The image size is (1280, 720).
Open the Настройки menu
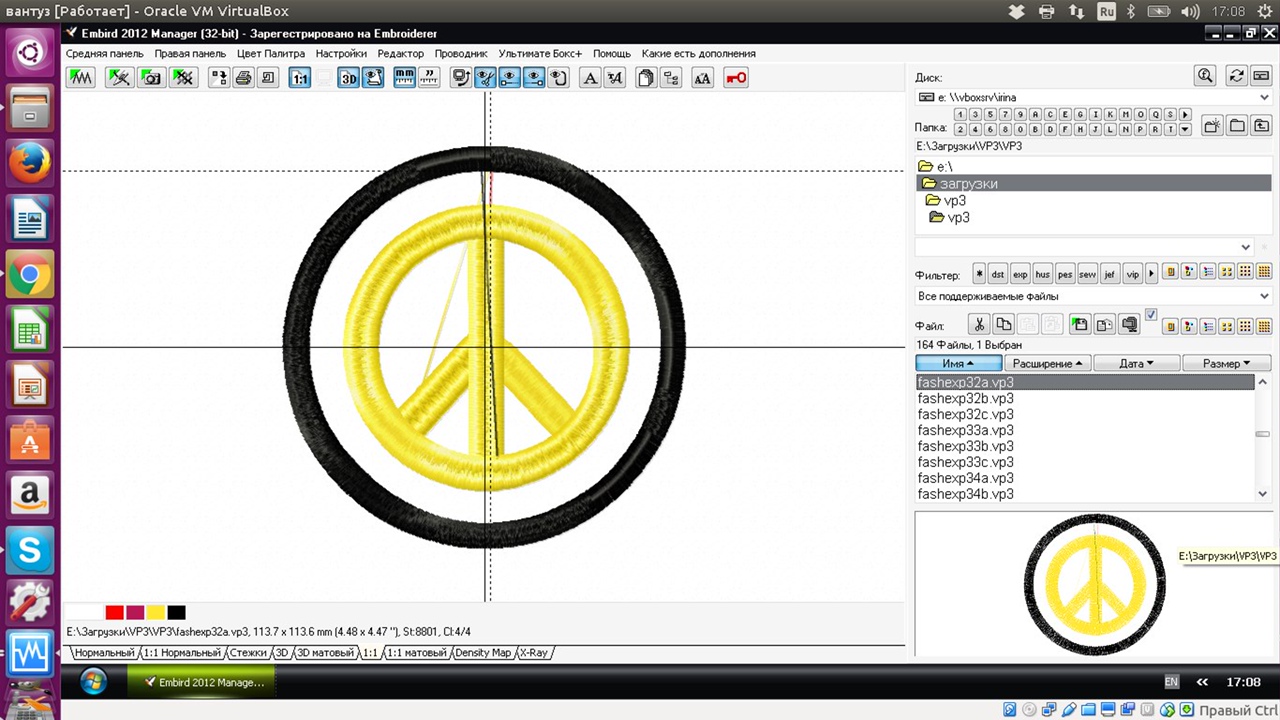341,53
